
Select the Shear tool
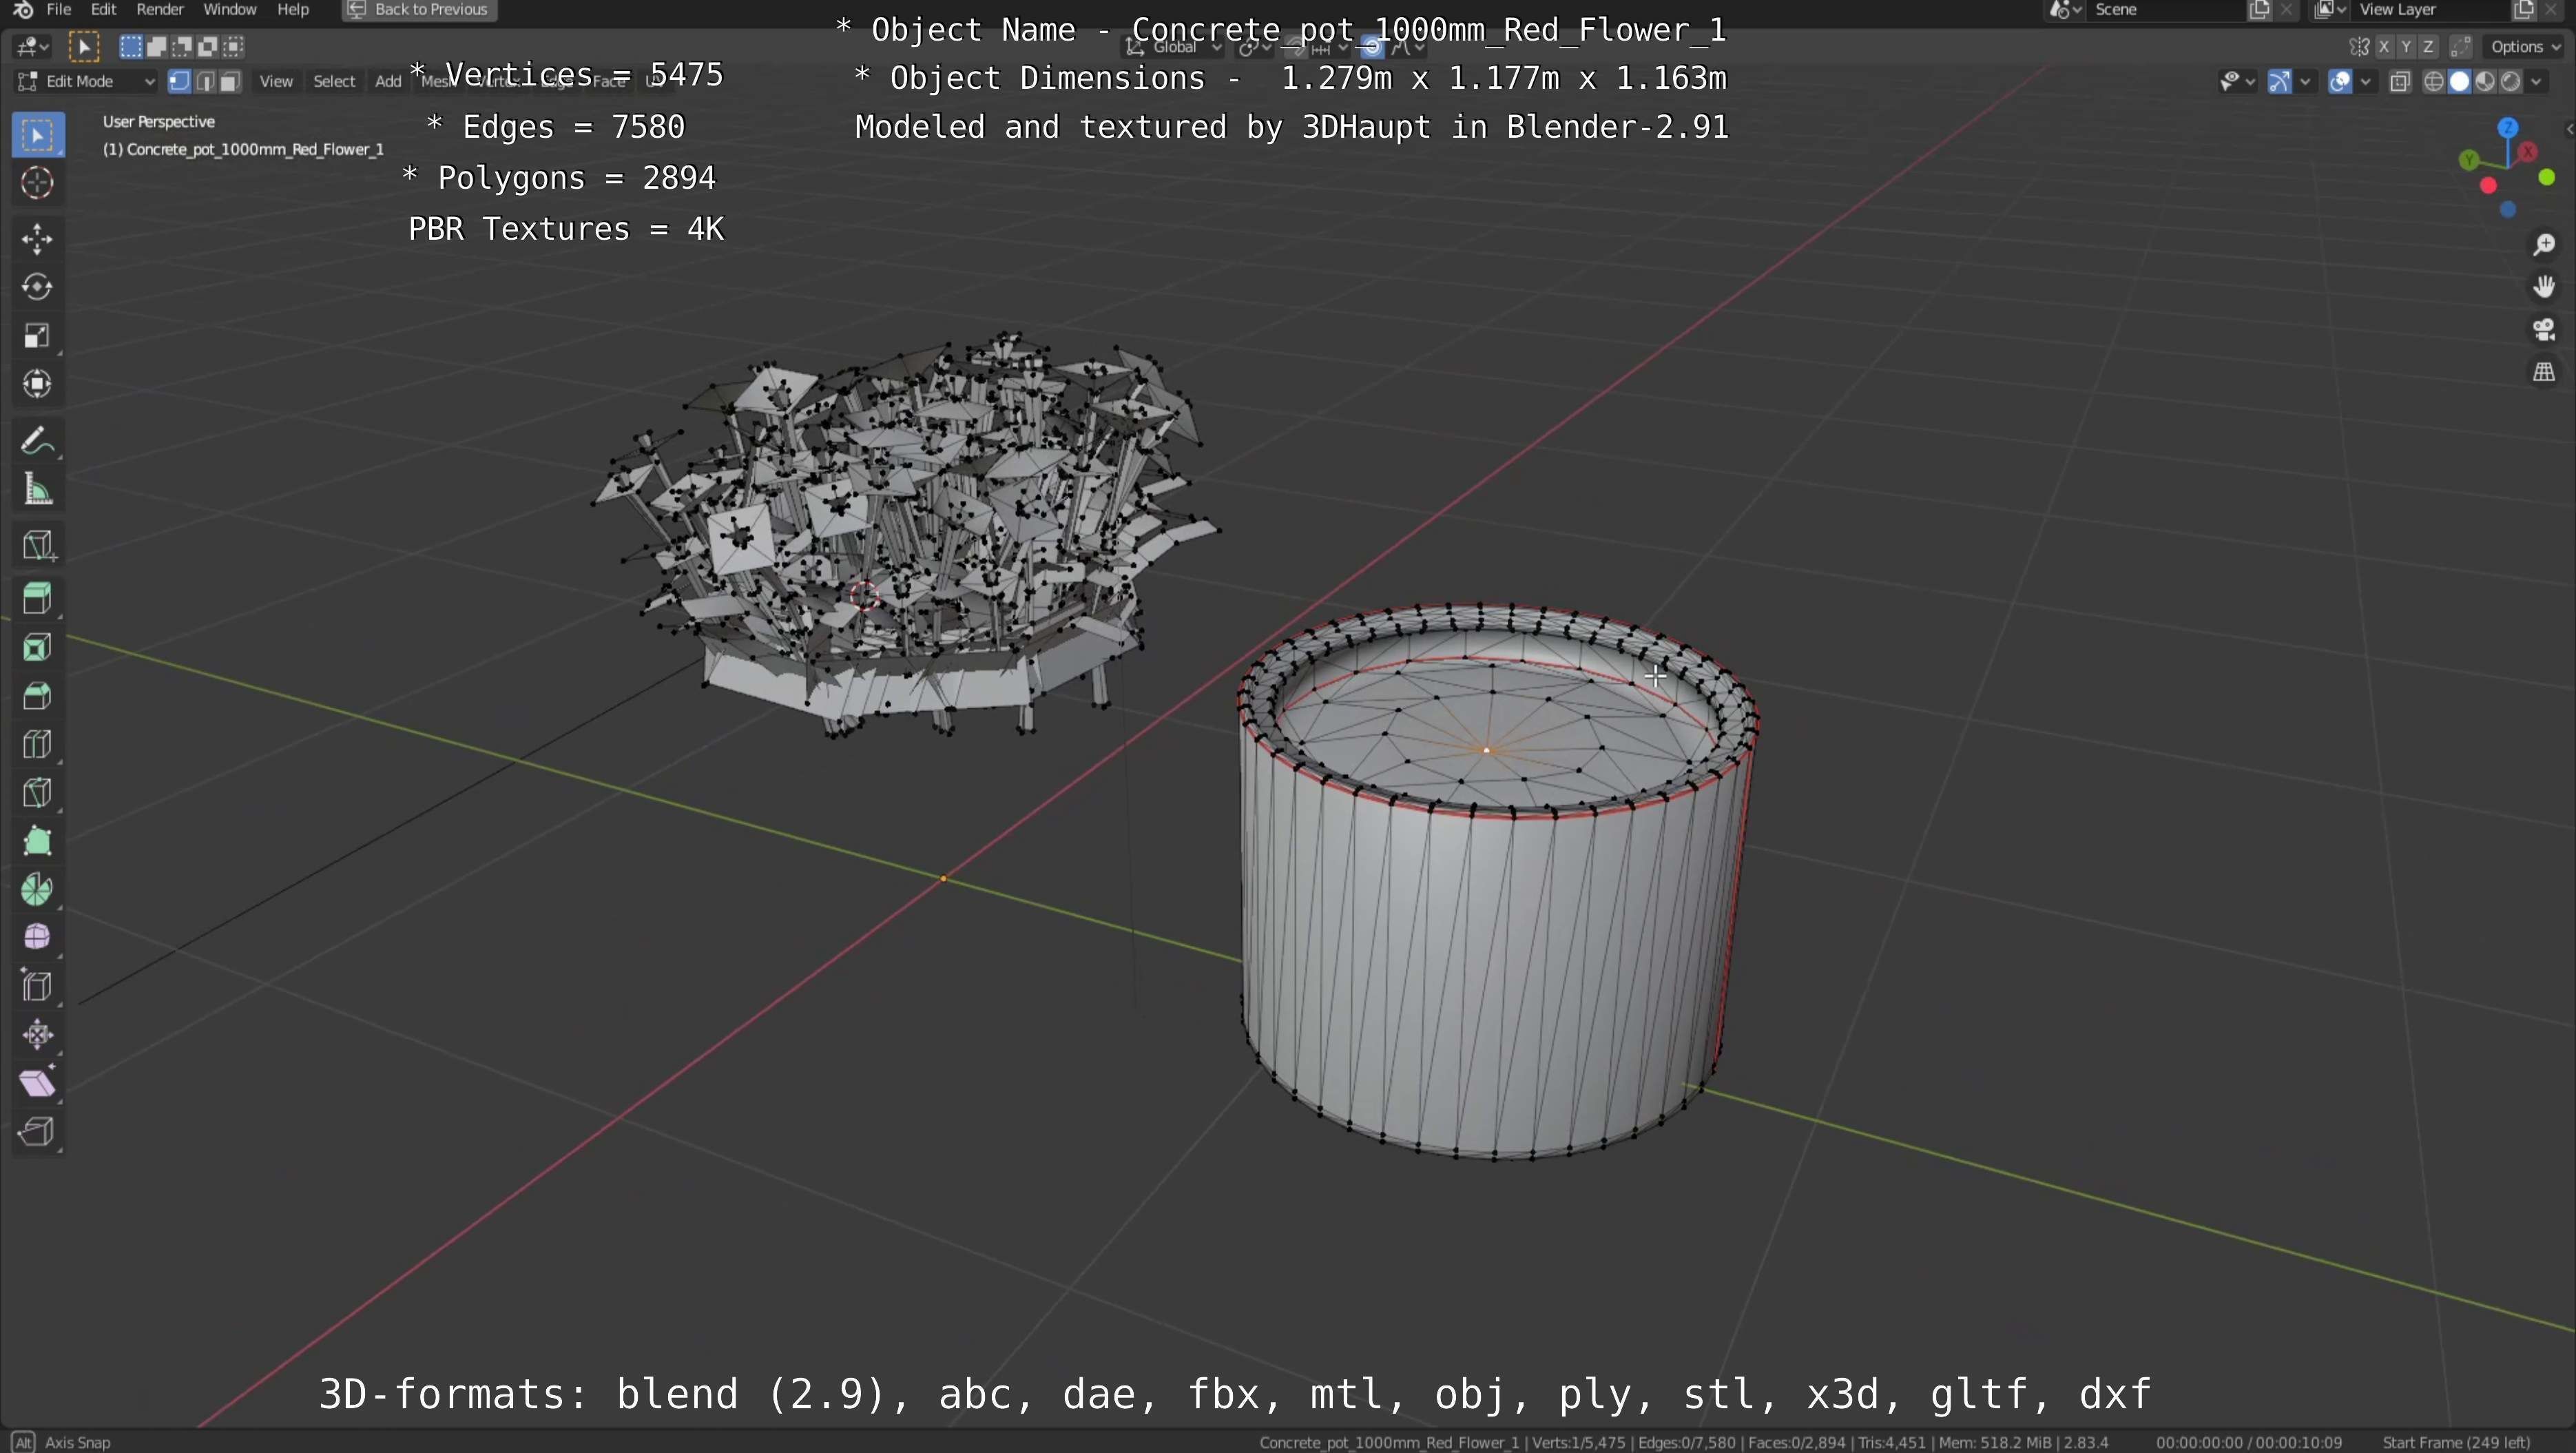(x=38, y=1083)
